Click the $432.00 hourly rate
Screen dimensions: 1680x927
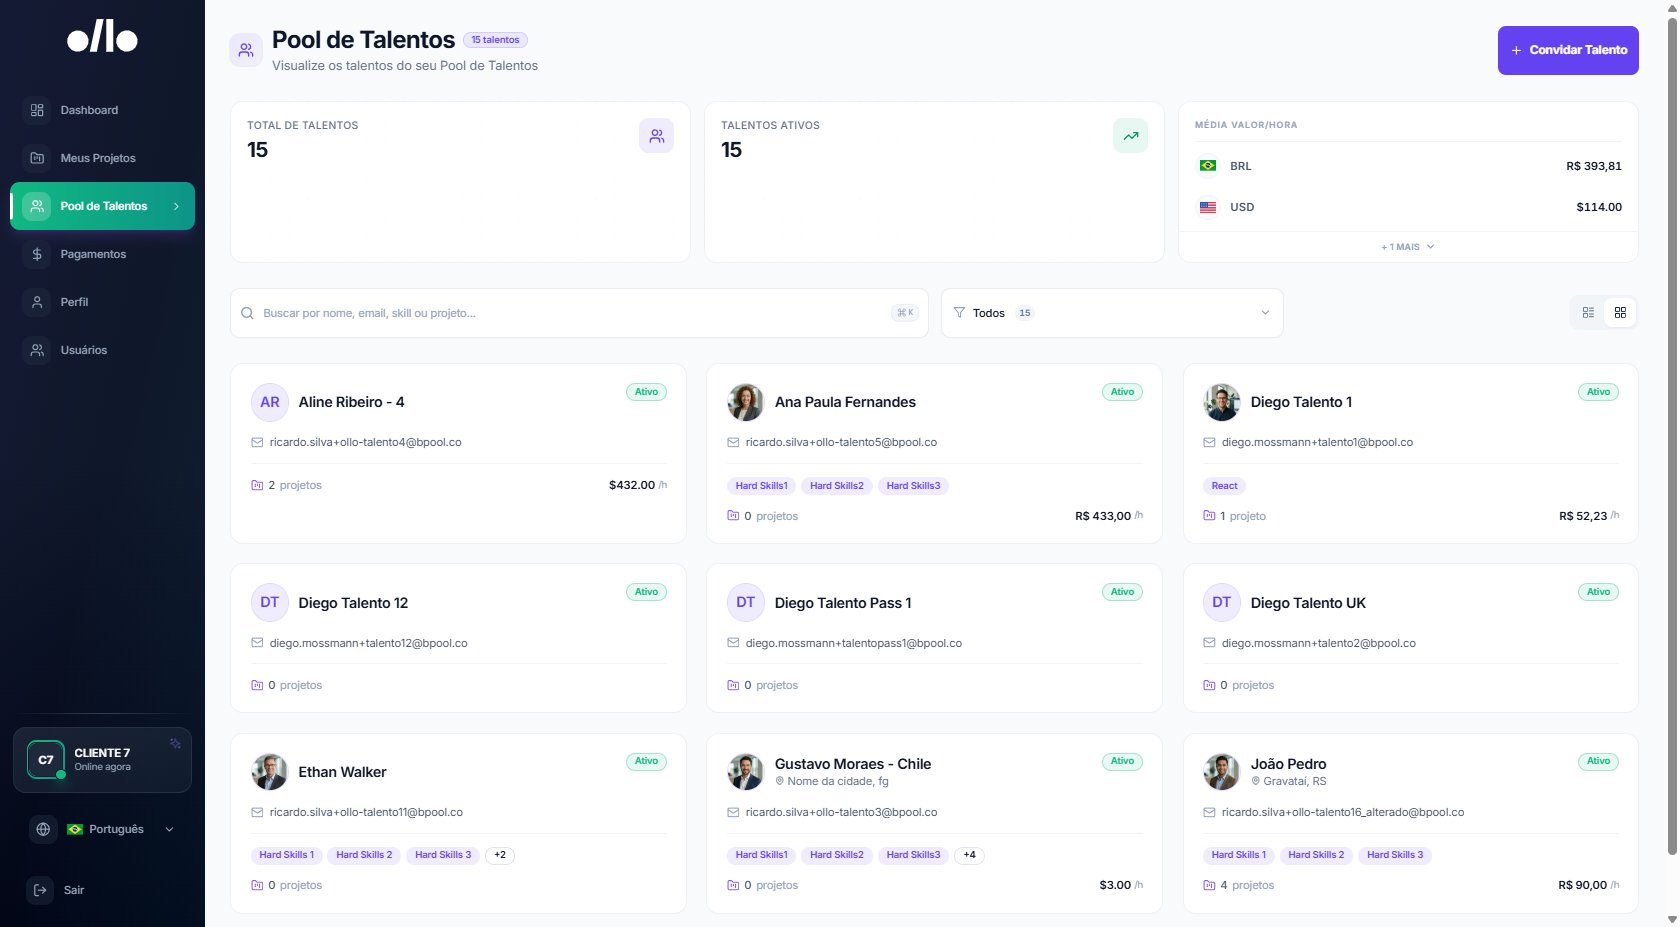point(632,485)
